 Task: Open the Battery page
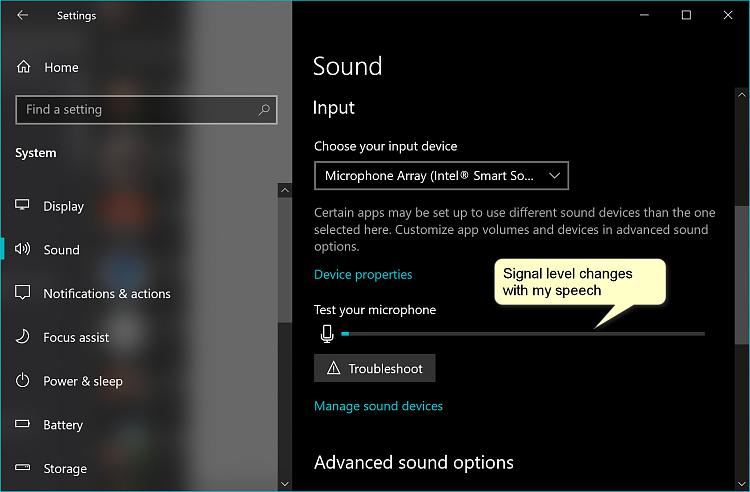63,425
